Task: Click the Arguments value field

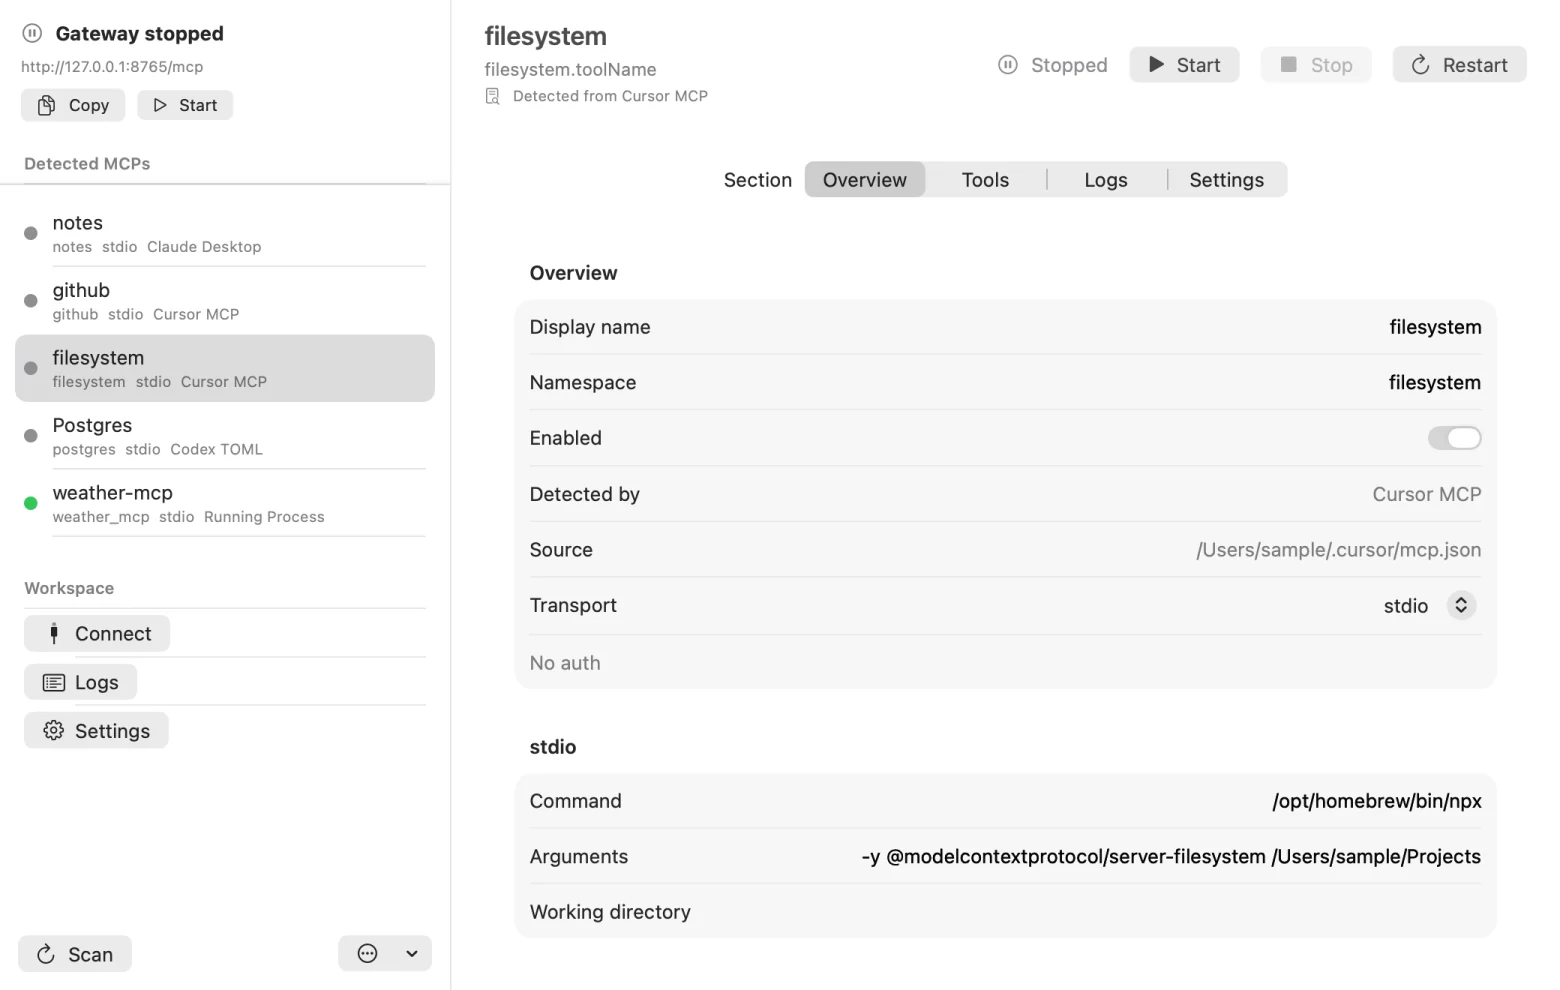Action: [x=1171, y=857]
